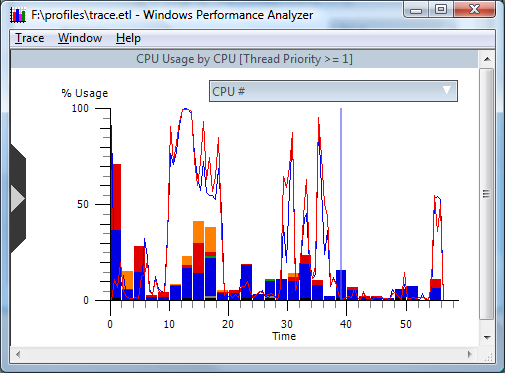Click the vertical scrollbar thumb
The width and height of the screenshot is (505, 373).
click(487, 194)
